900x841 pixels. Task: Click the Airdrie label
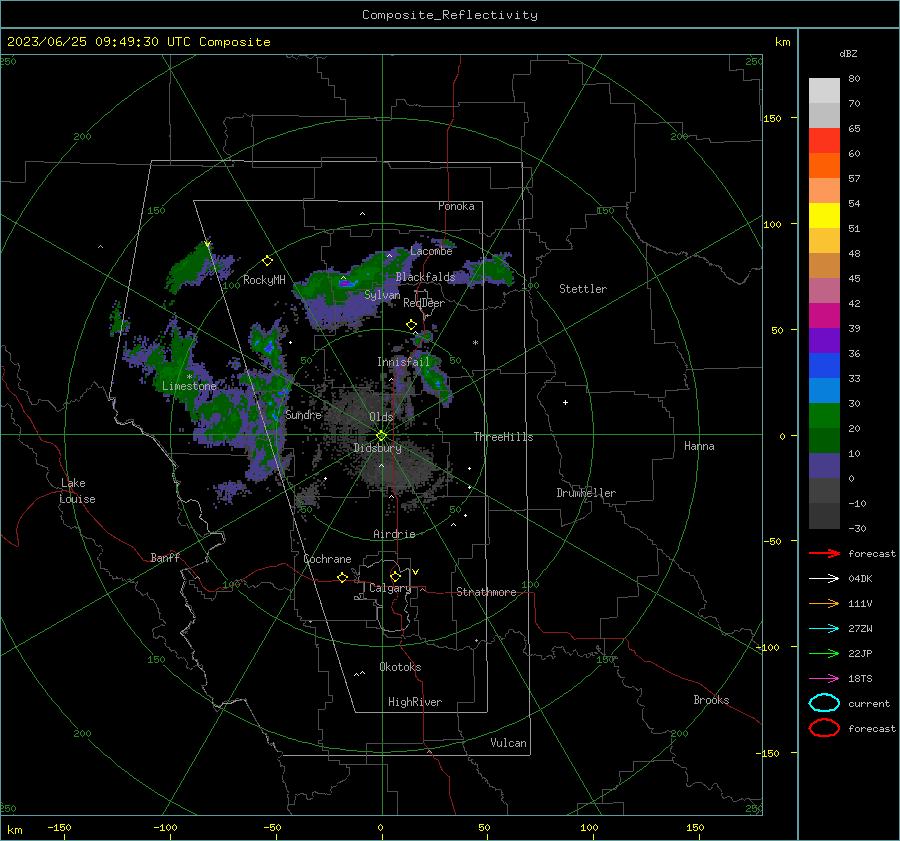click(x=394, y=534)
